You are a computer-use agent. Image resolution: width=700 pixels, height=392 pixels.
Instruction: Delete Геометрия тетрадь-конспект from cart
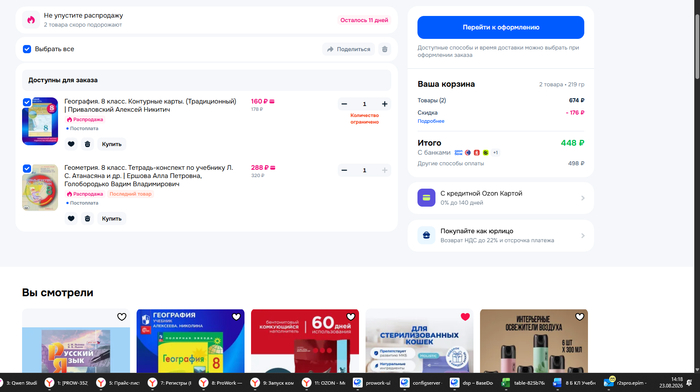(x=88, y=219)
